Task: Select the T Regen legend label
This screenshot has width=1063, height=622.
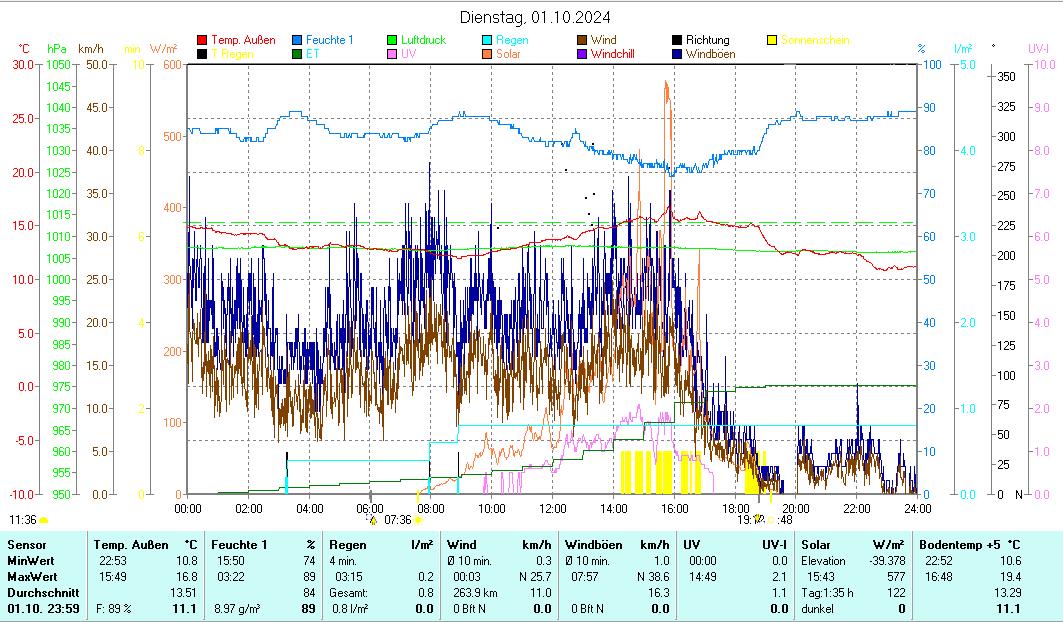Action: click(232, 54)
